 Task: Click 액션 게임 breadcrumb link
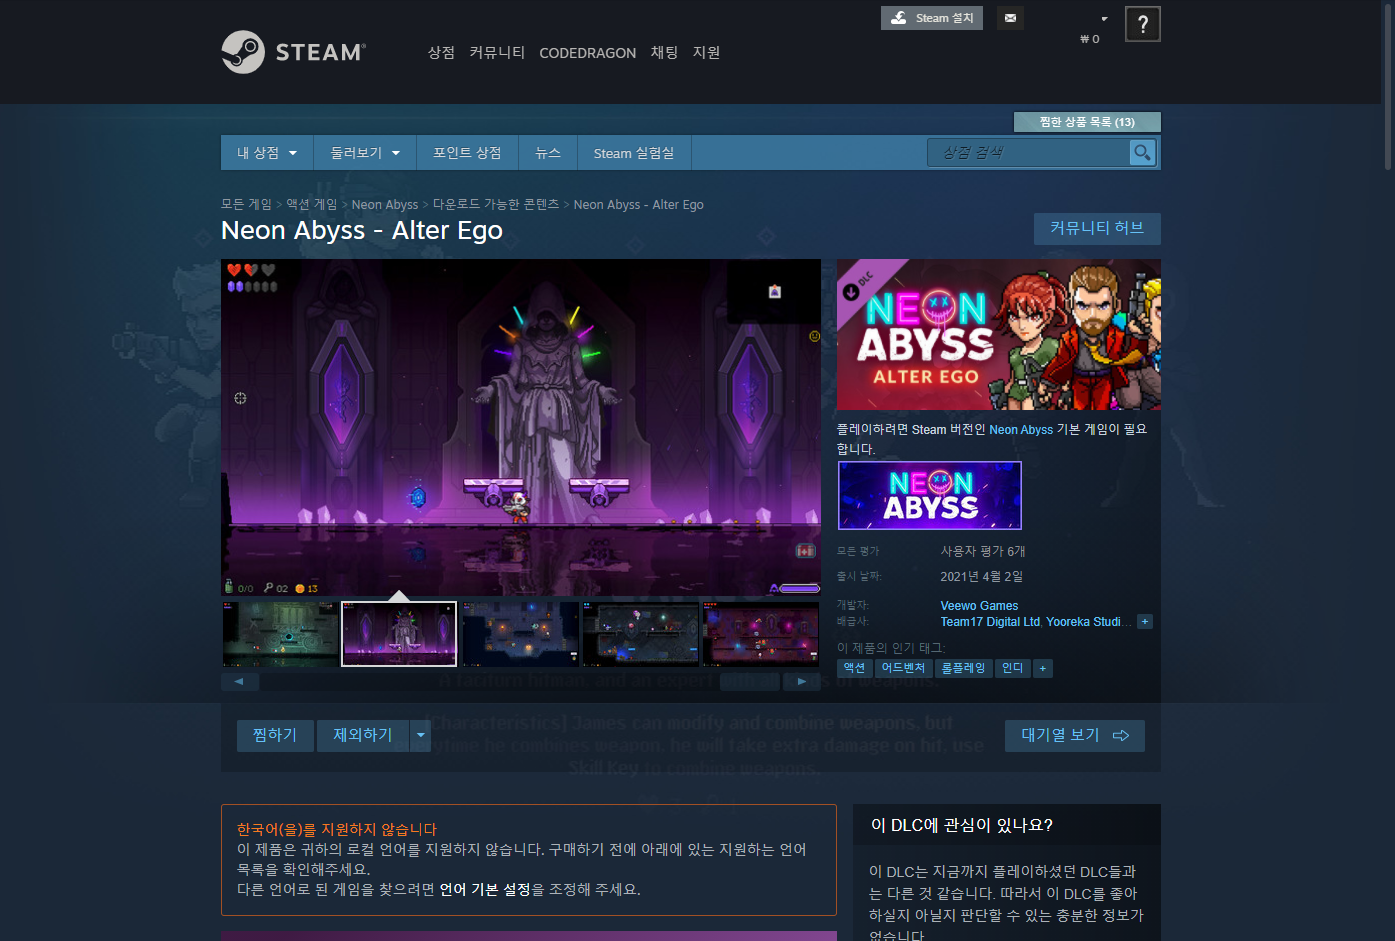[x=312, y=204]
